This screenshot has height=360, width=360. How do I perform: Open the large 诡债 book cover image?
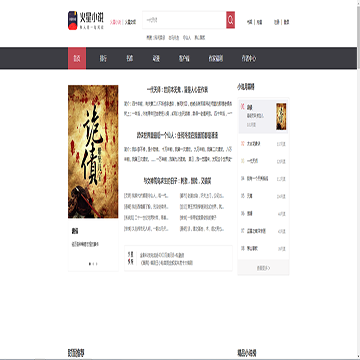click(93, 152)
